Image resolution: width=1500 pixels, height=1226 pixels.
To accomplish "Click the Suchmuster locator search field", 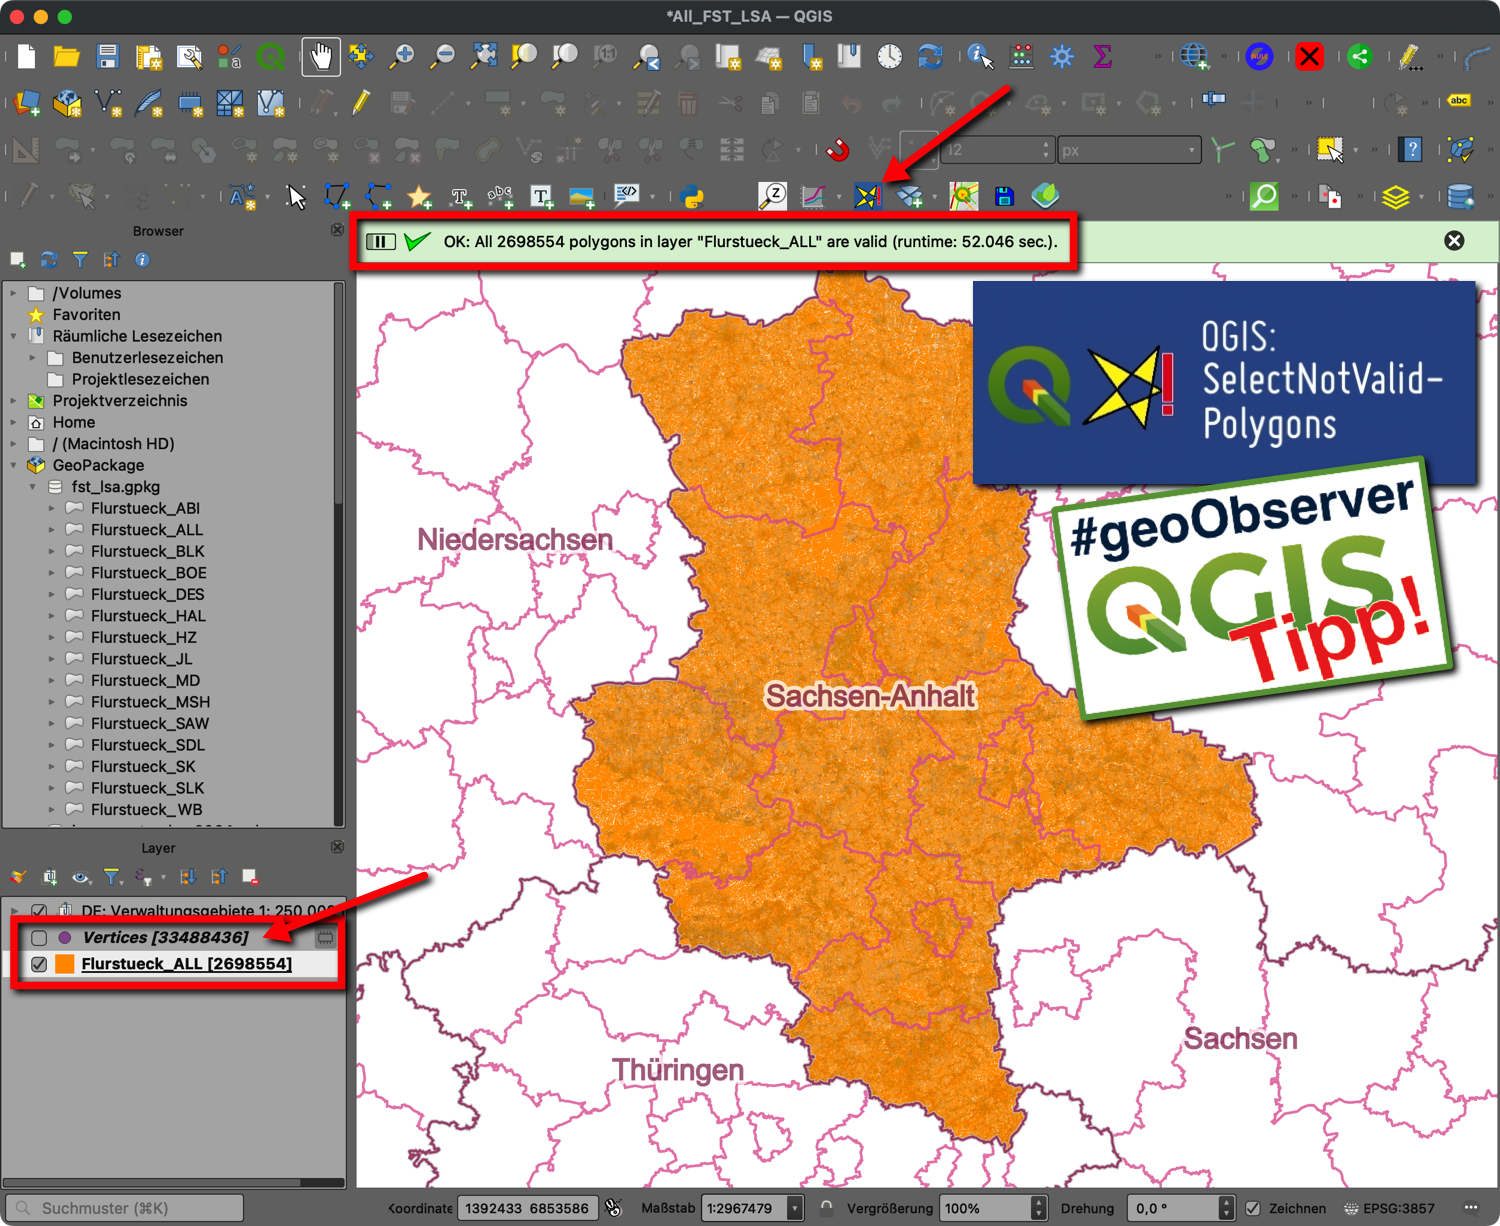I will click(x=124, y=1208).
